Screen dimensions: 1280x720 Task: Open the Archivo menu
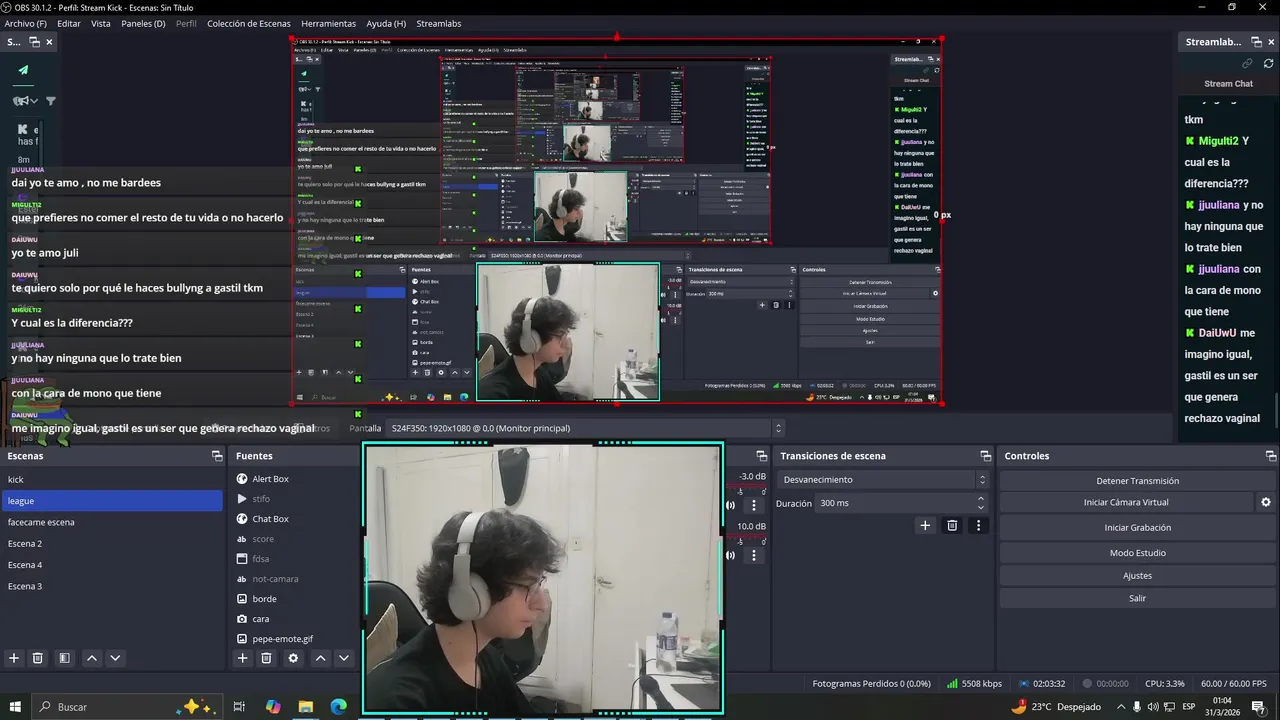(x=25, y=23)
